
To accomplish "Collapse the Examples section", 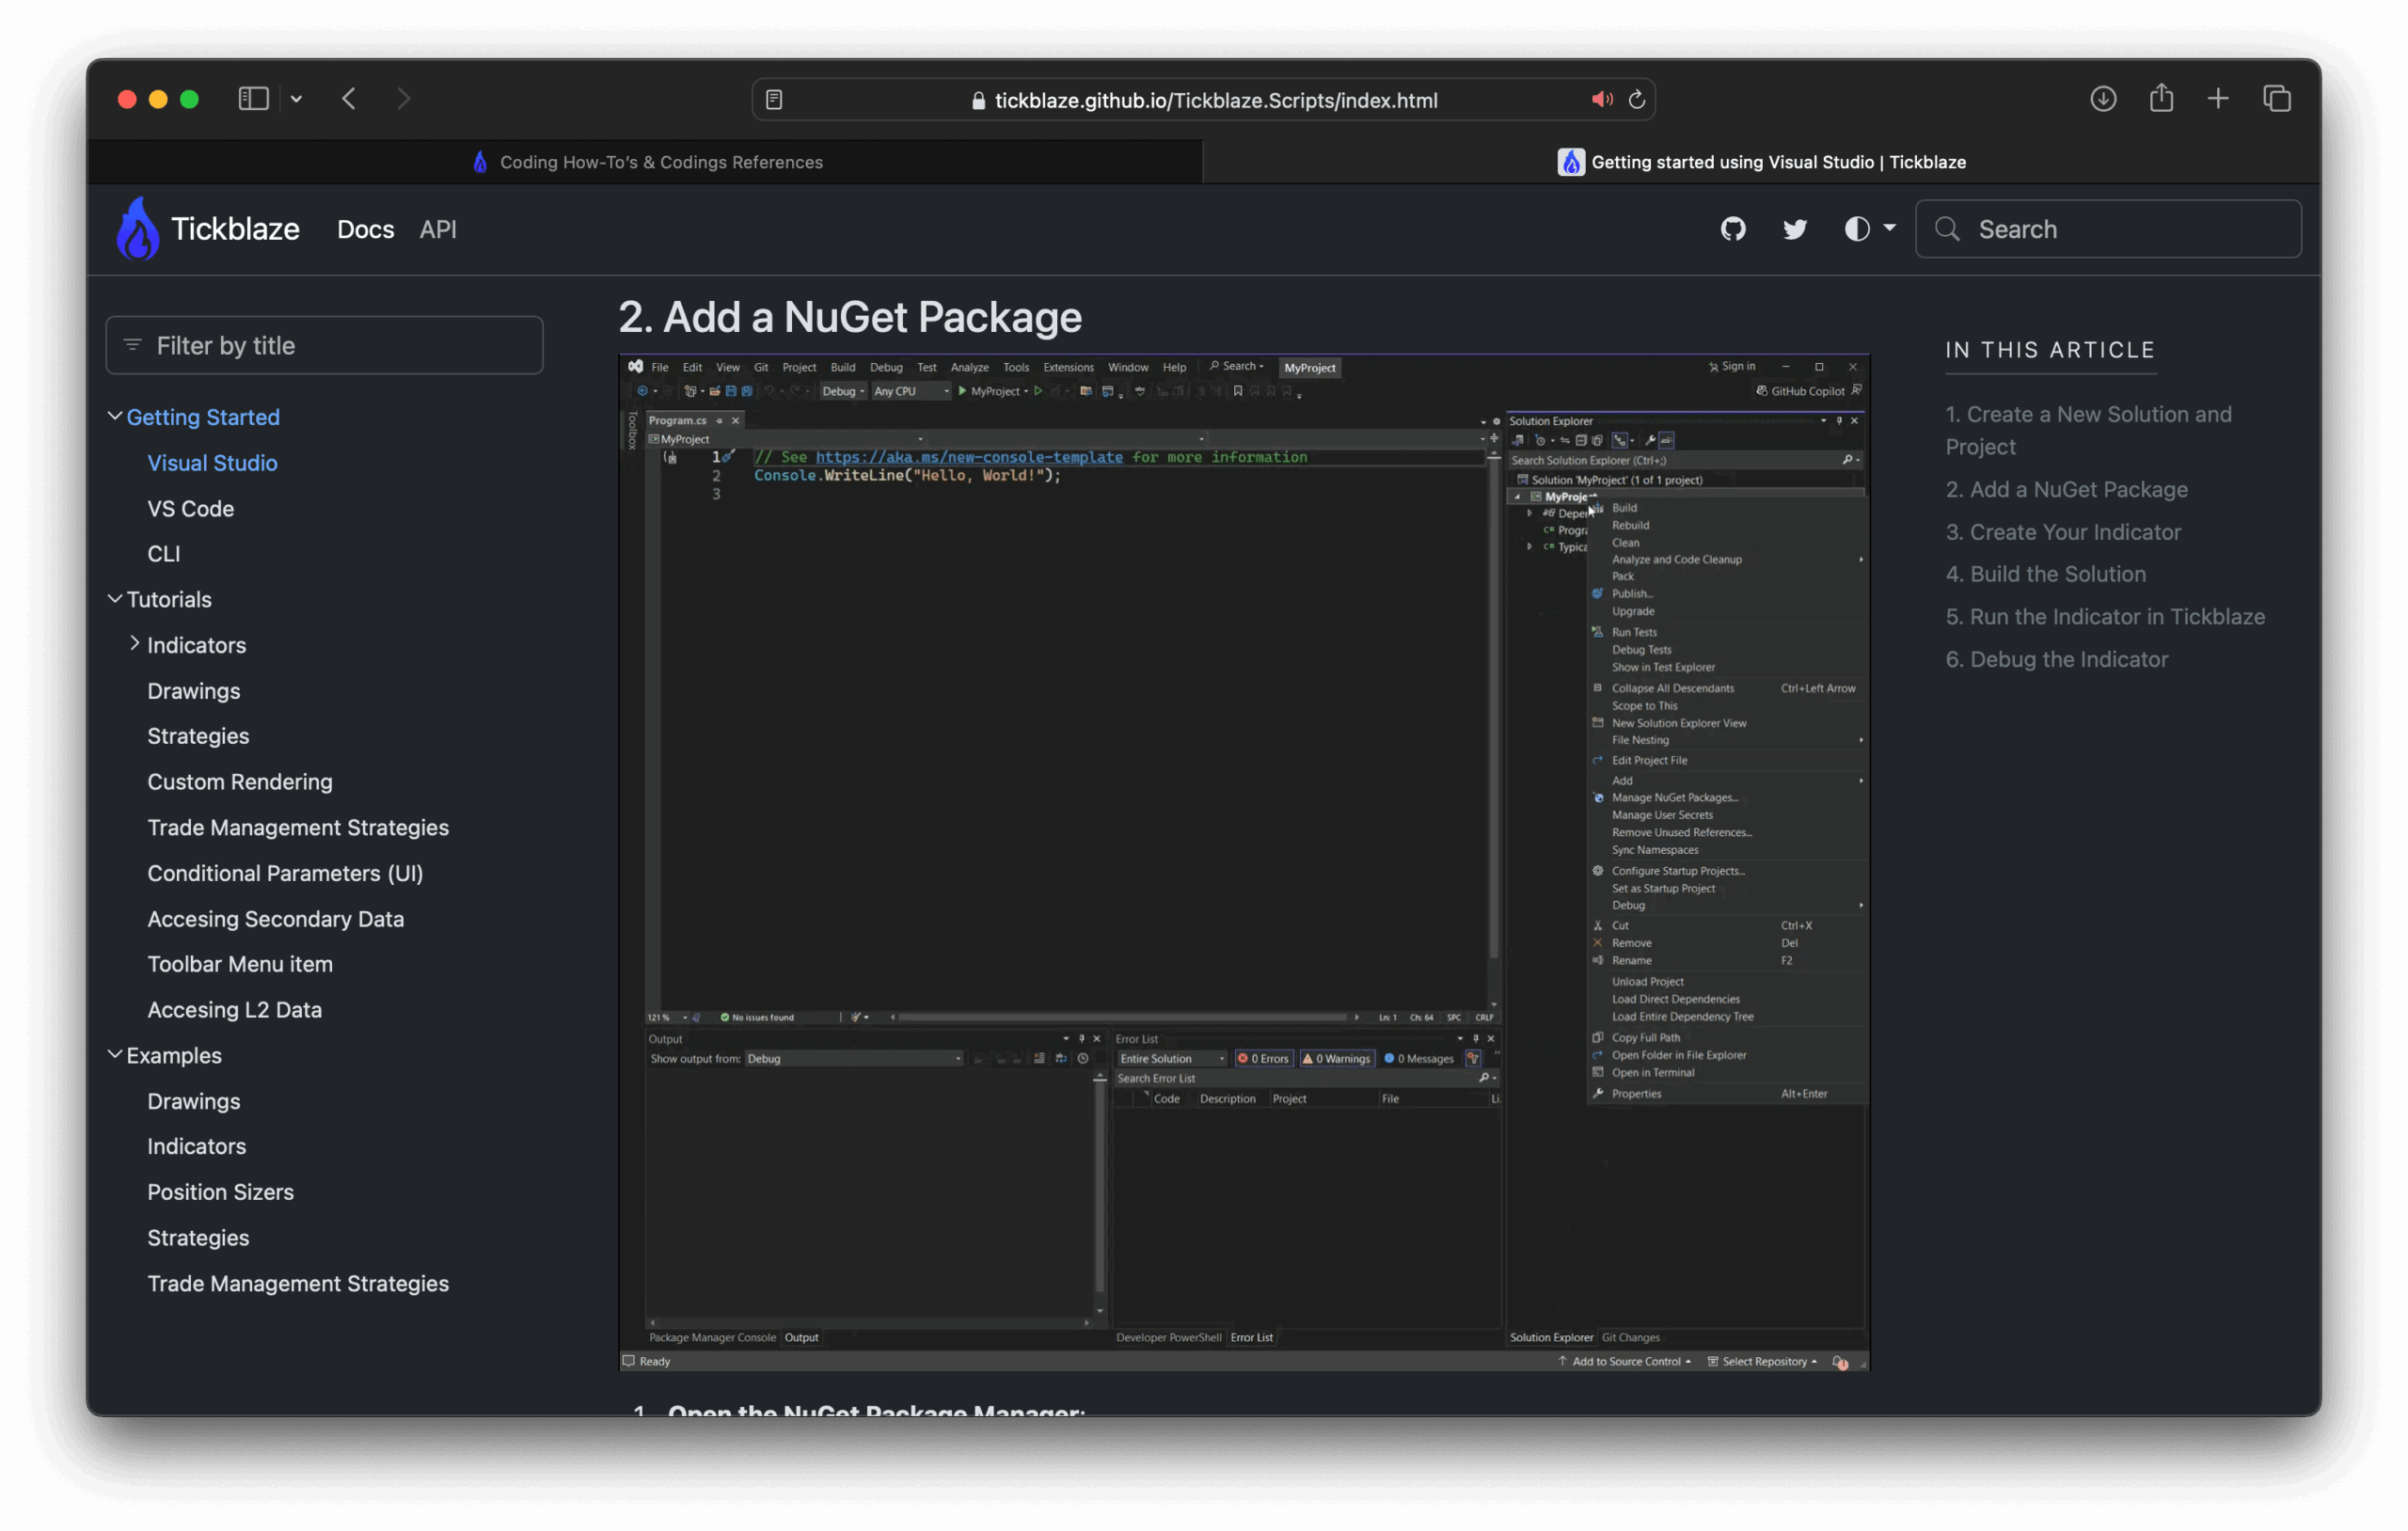I will click(x=115, y=1054).
